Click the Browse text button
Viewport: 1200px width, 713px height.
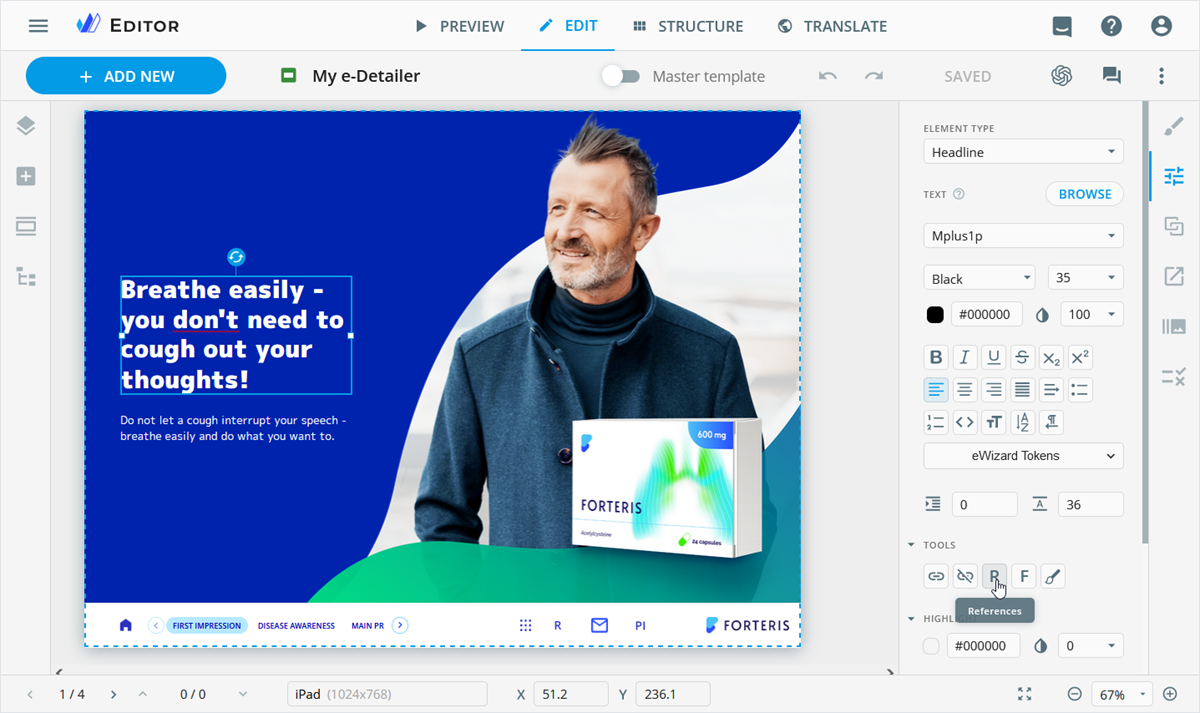click(x=1084, y=194)
